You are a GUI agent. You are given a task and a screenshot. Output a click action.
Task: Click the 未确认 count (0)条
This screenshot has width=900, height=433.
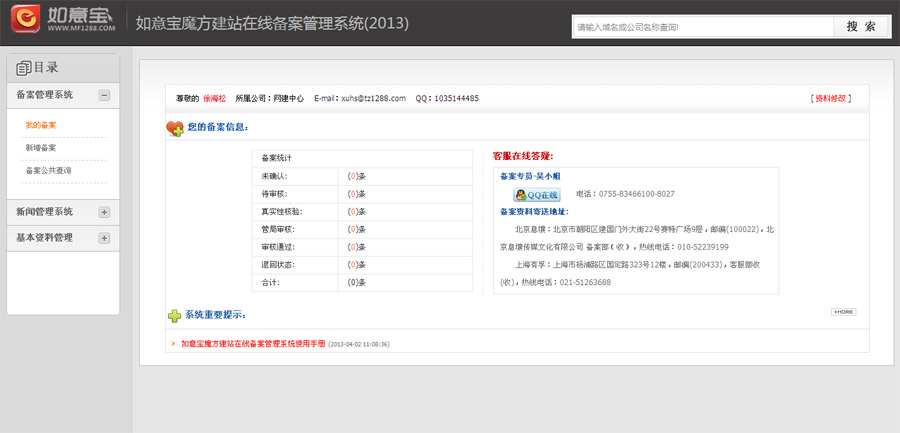coord(356,176)
